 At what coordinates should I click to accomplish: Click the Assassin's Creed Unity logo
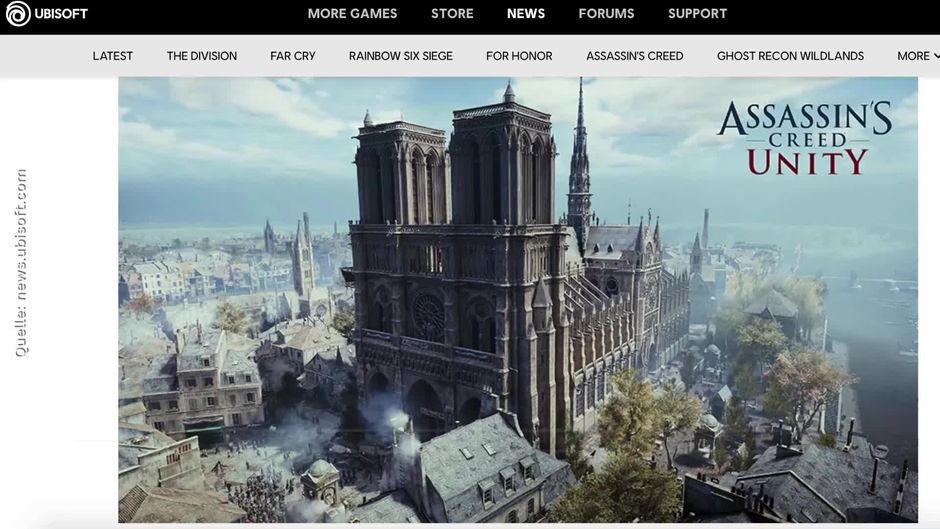[804, 138]
